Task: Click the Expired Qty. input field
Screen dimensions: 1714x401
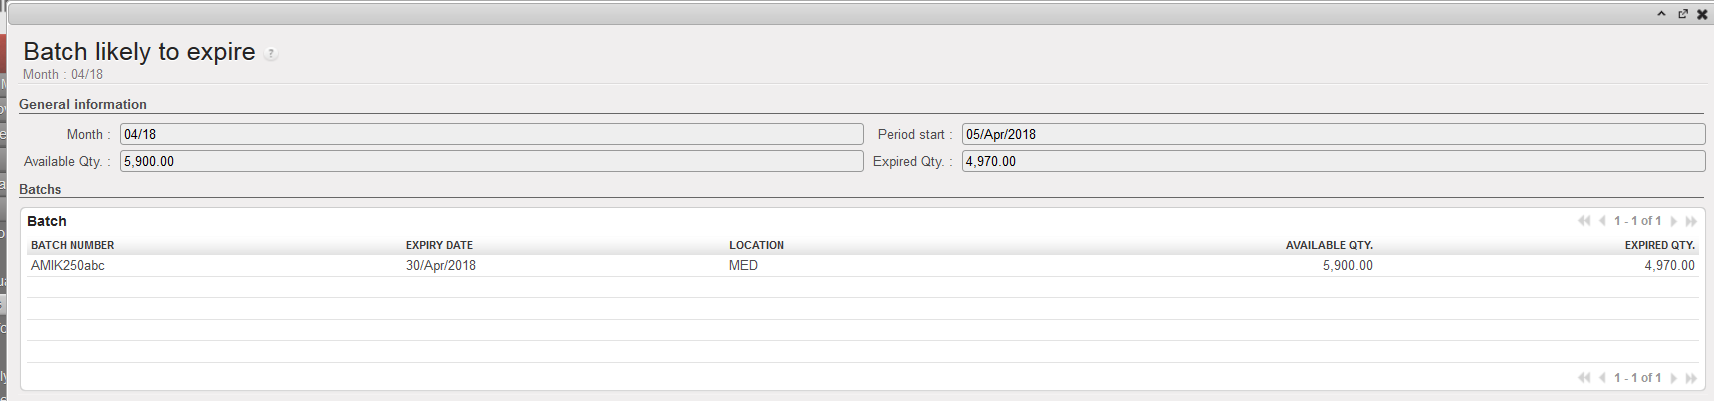Action: tap(1333, 161)
